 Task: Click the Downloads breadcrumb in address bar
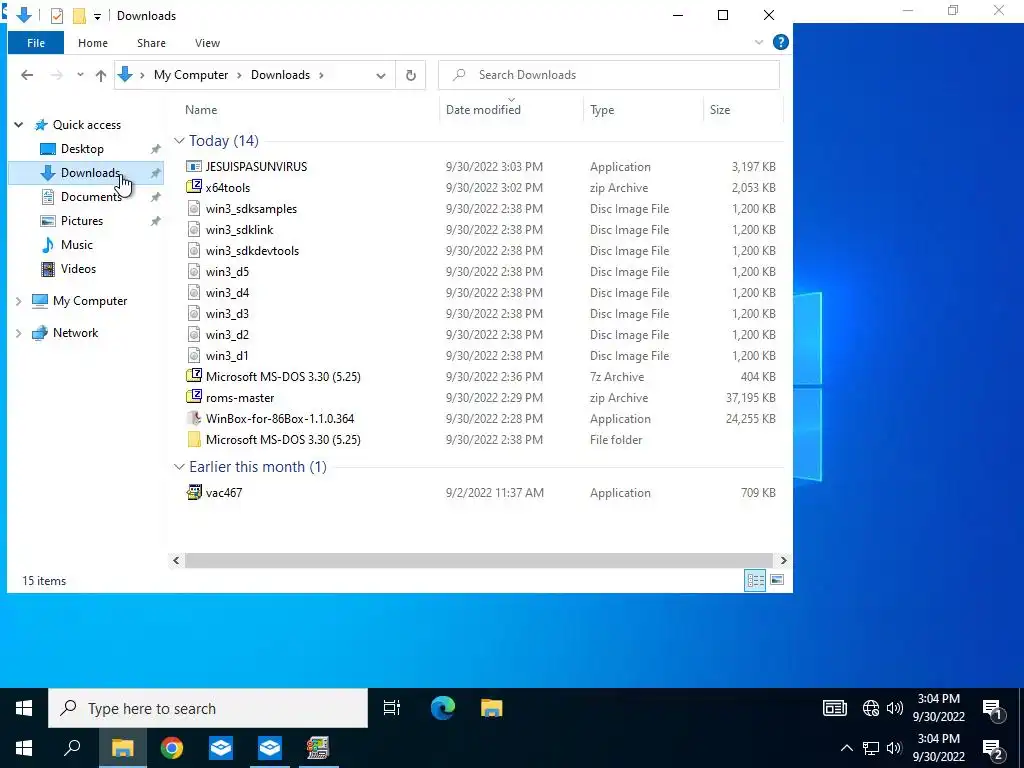coord(280,75)
